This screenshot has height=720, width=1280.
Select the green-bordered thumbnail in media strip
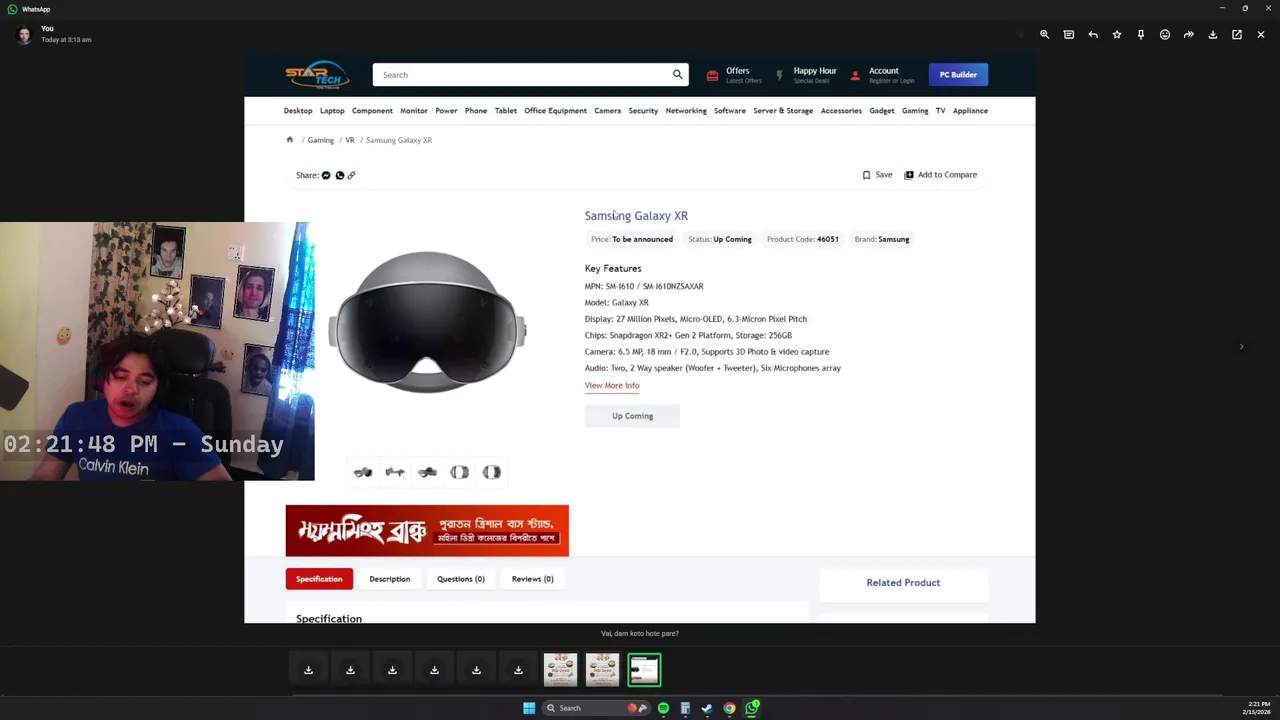(x=644, y=670)
